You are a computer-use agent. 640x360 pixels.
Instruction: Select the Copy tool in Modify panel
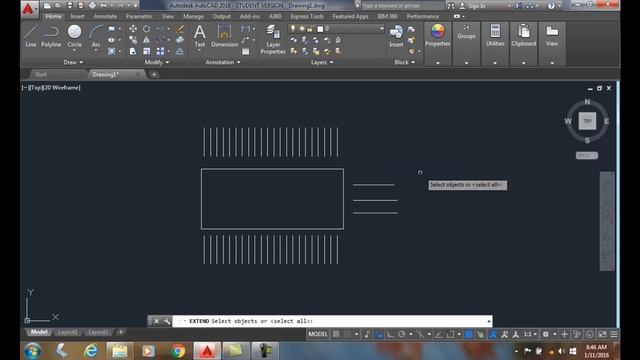click(x=133, y=40)
